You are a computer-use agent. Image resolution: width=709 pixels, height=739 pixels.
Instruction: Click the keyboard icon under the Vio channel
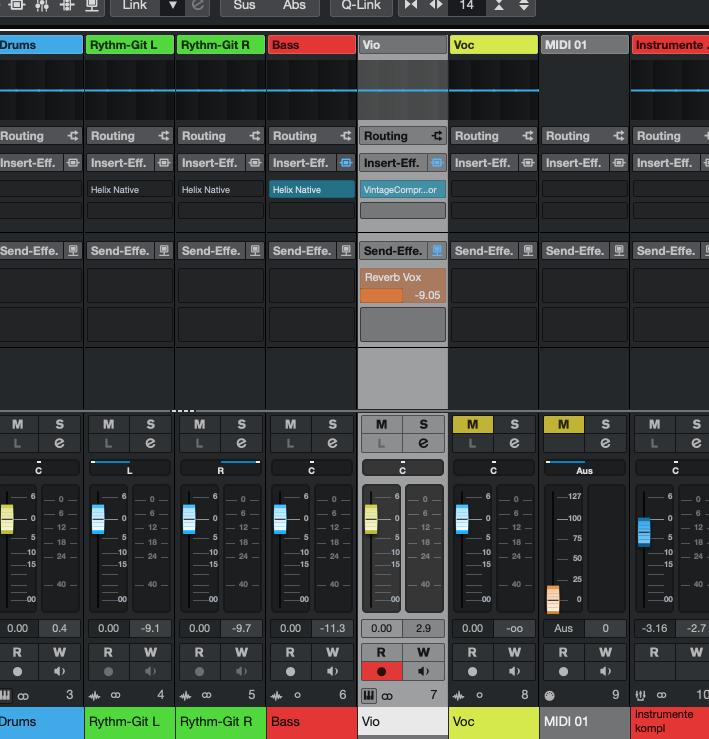(368, 695)
